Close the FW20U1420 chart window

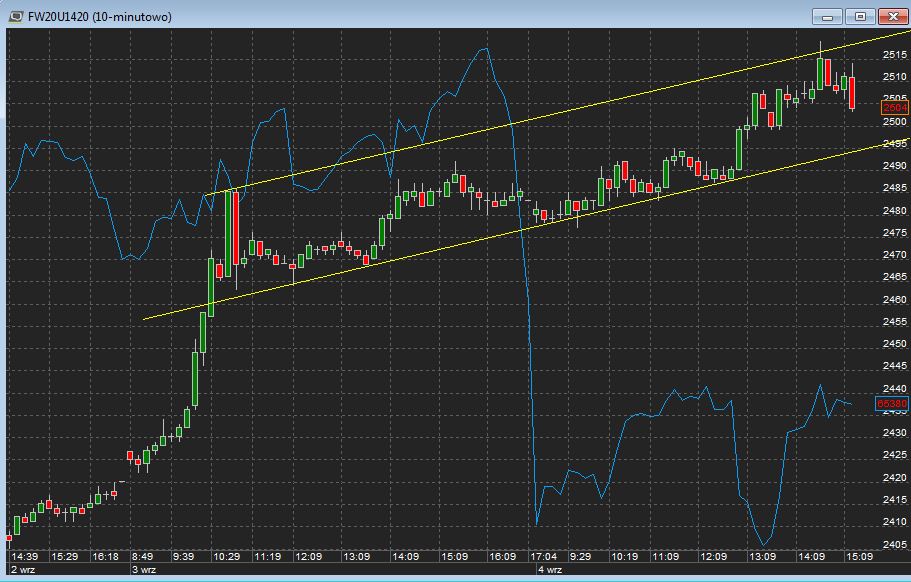coord(894,16)
